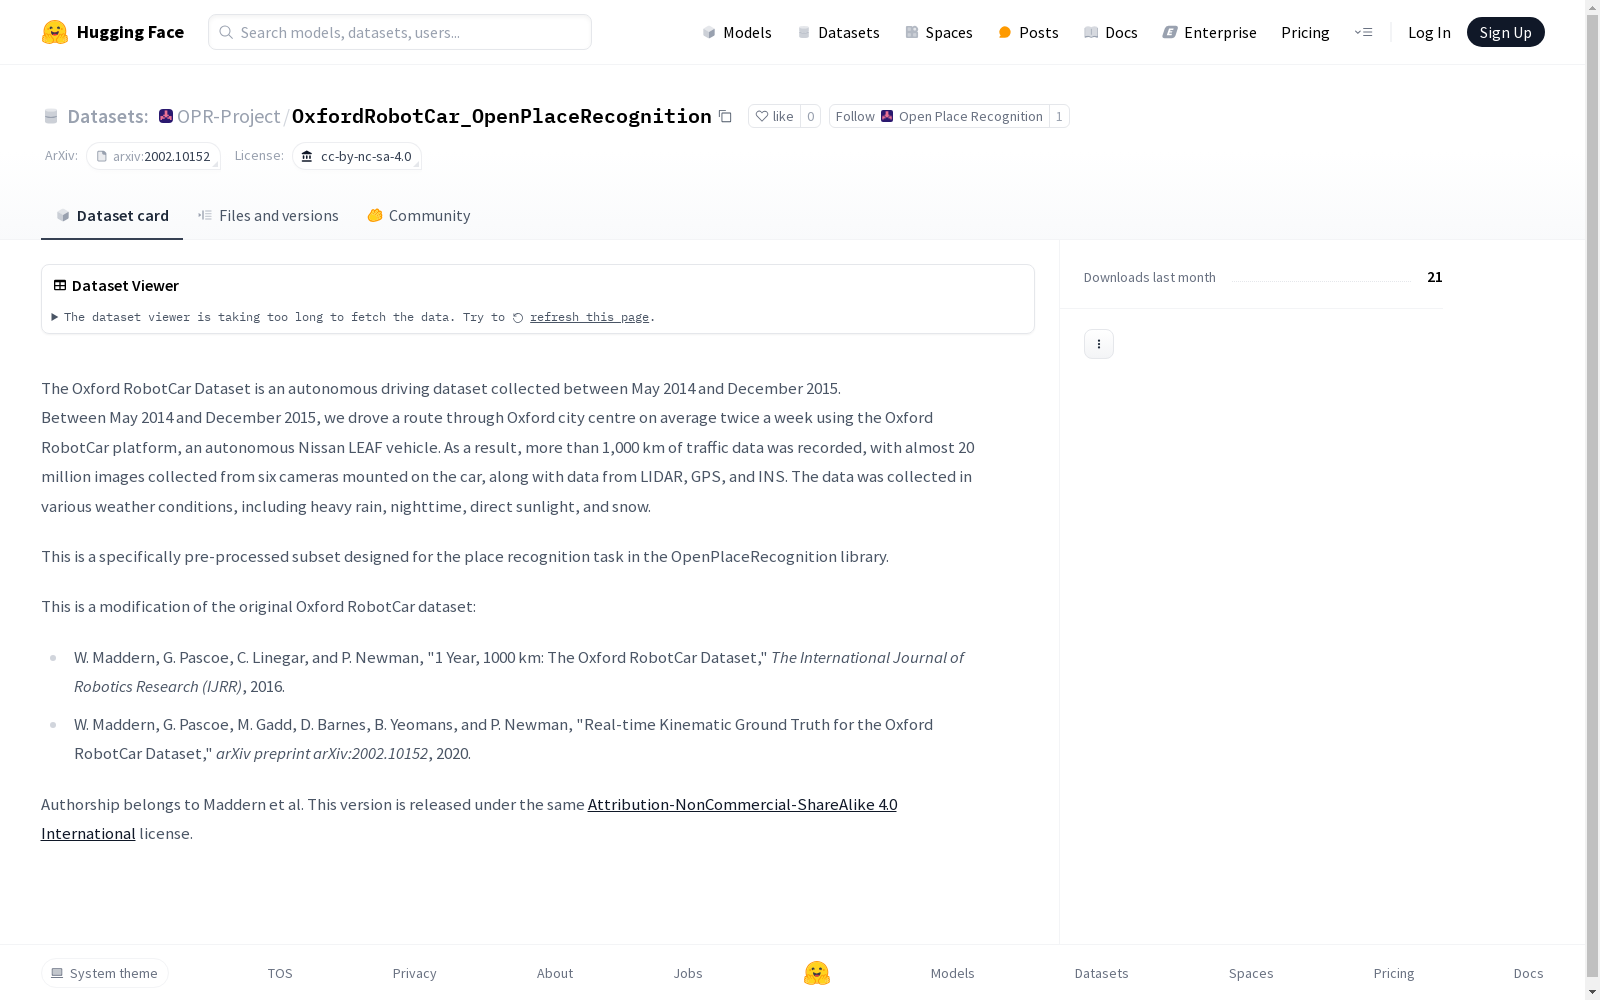Focus the search models, datasets, users field

tap(400, 32)
